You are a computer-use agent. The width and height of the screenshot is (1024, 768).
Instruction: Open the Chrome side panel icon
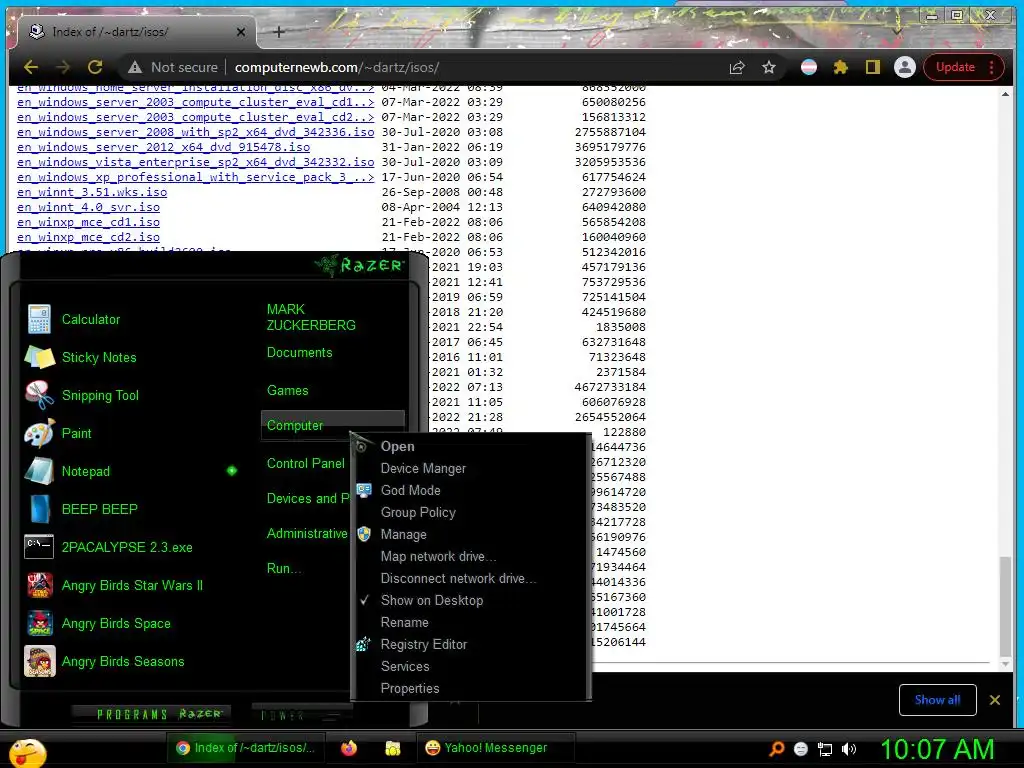(872, 67)
